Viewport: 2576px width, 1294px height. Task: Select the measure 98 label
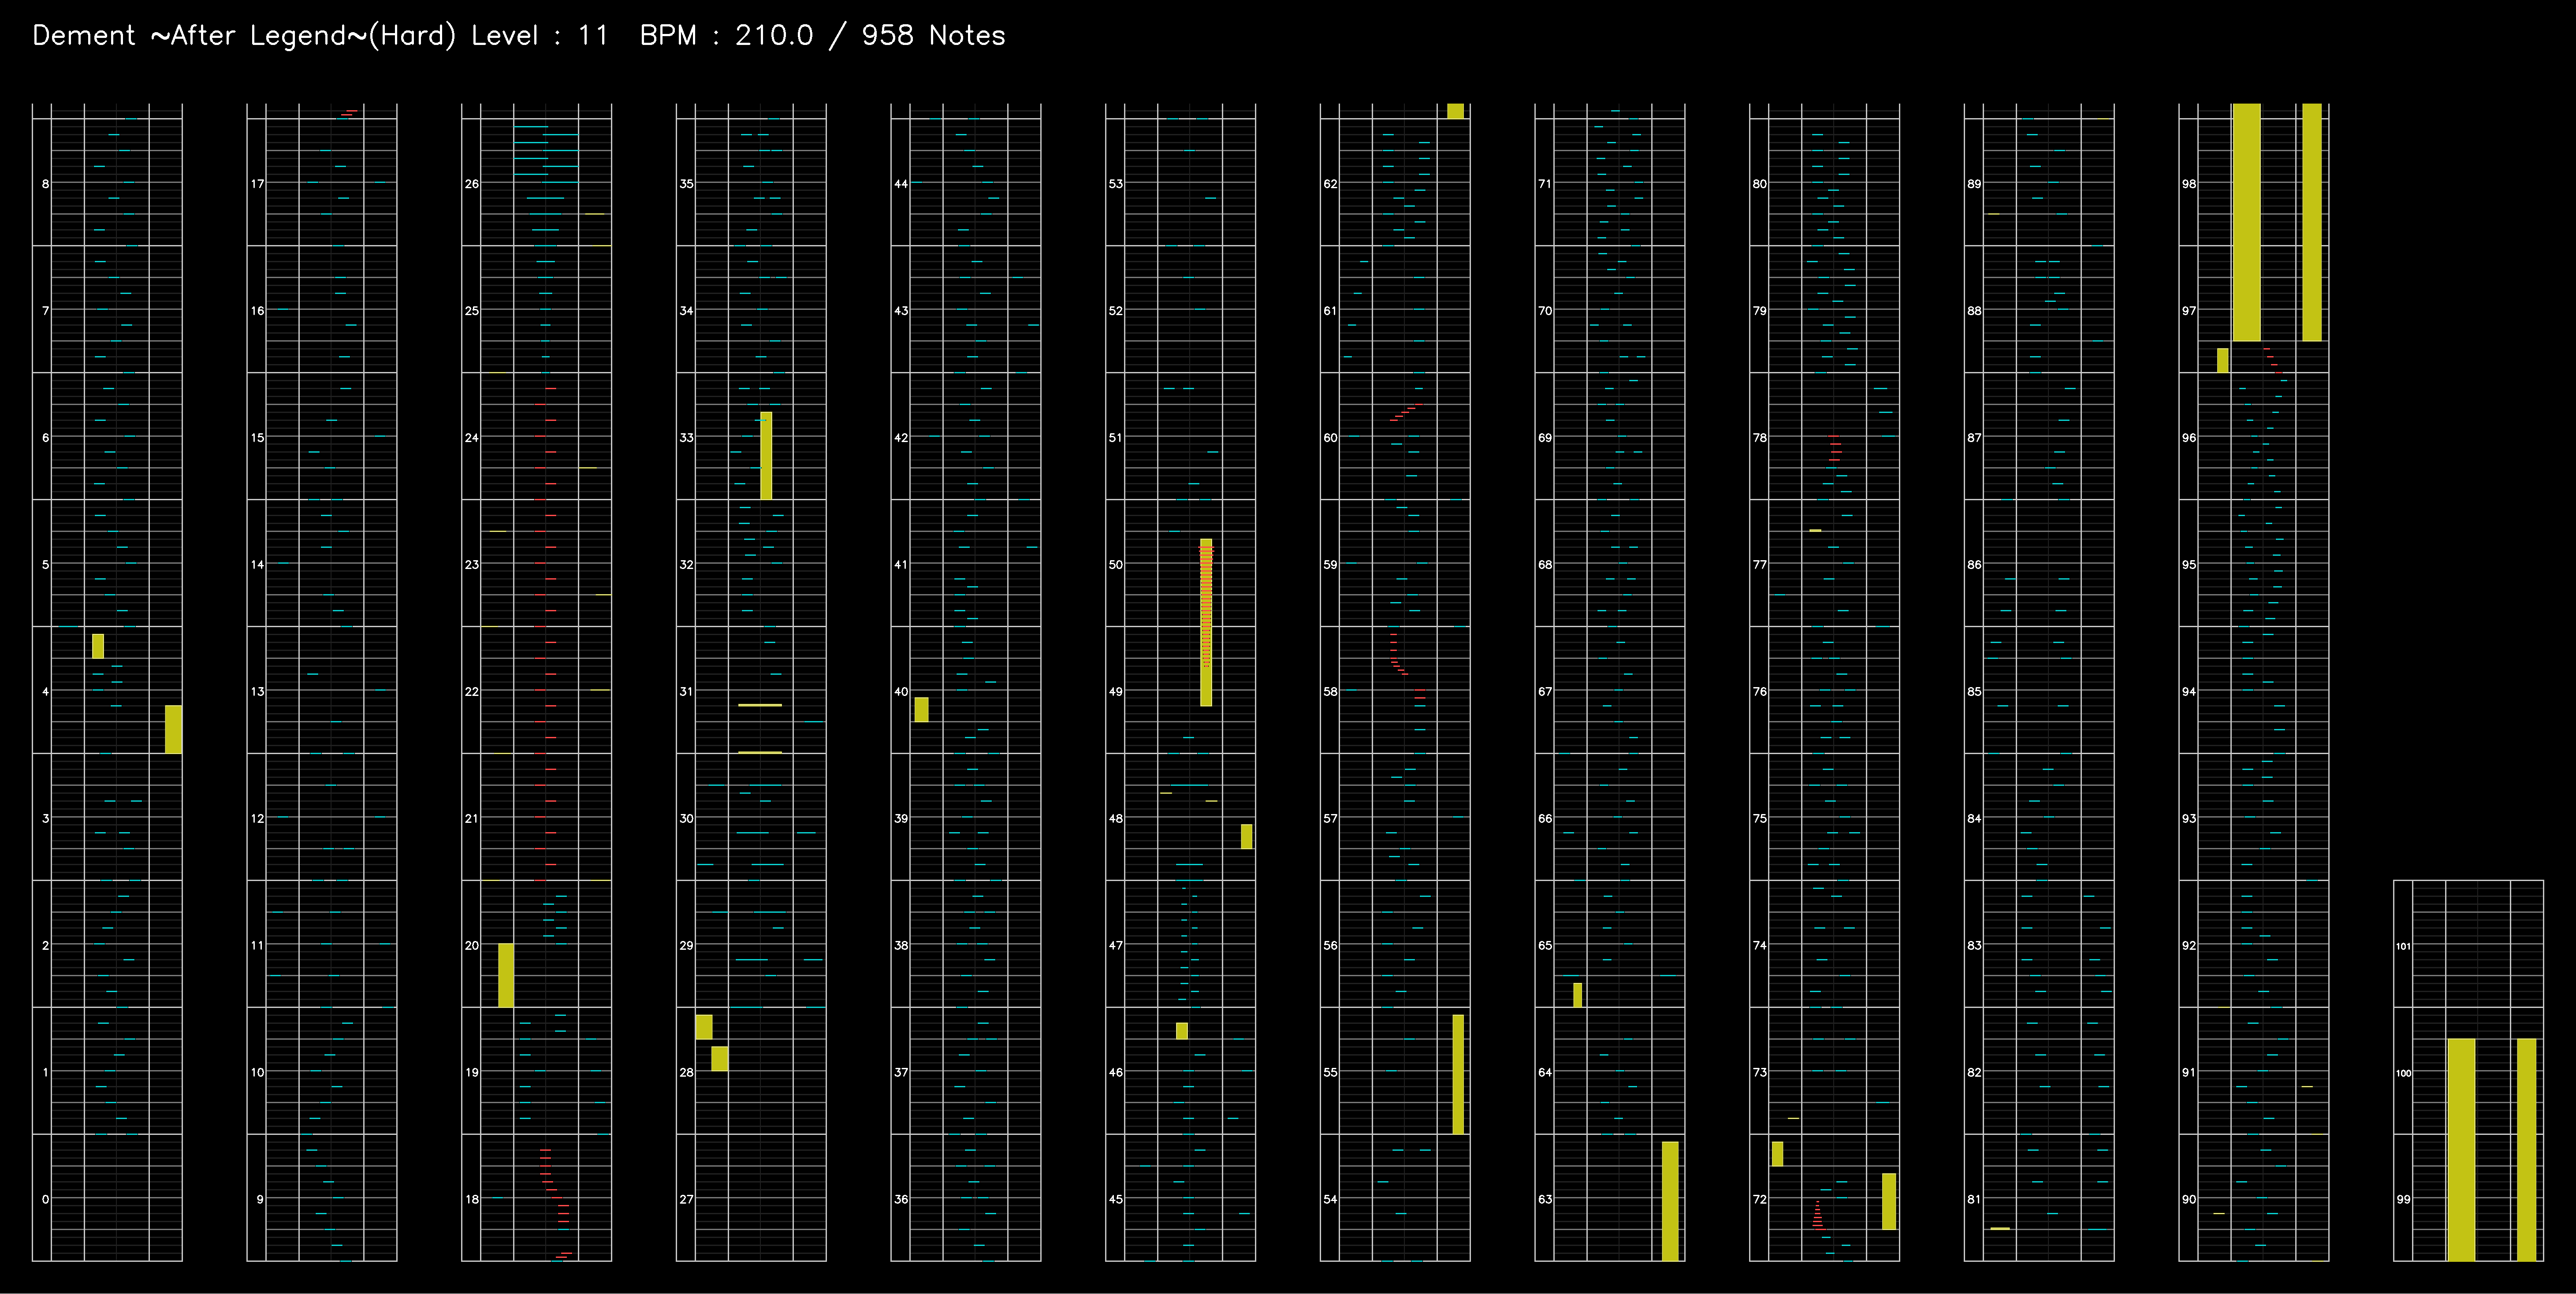click(x=2189, y=184)
